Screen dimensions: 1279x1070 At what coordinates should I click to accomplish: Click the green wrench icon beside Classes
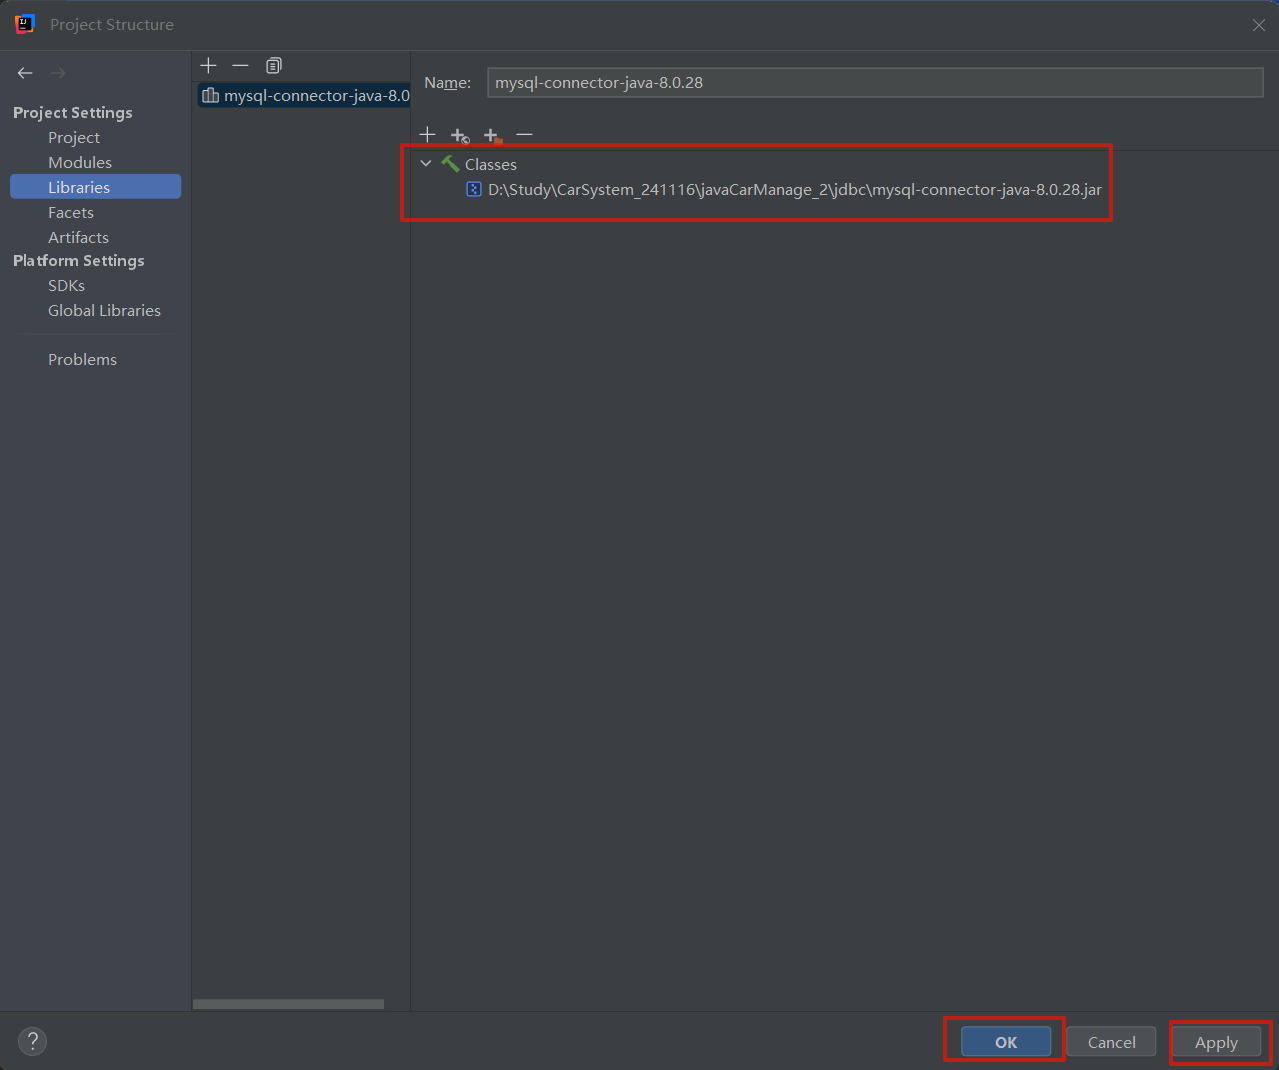[449, 163]
